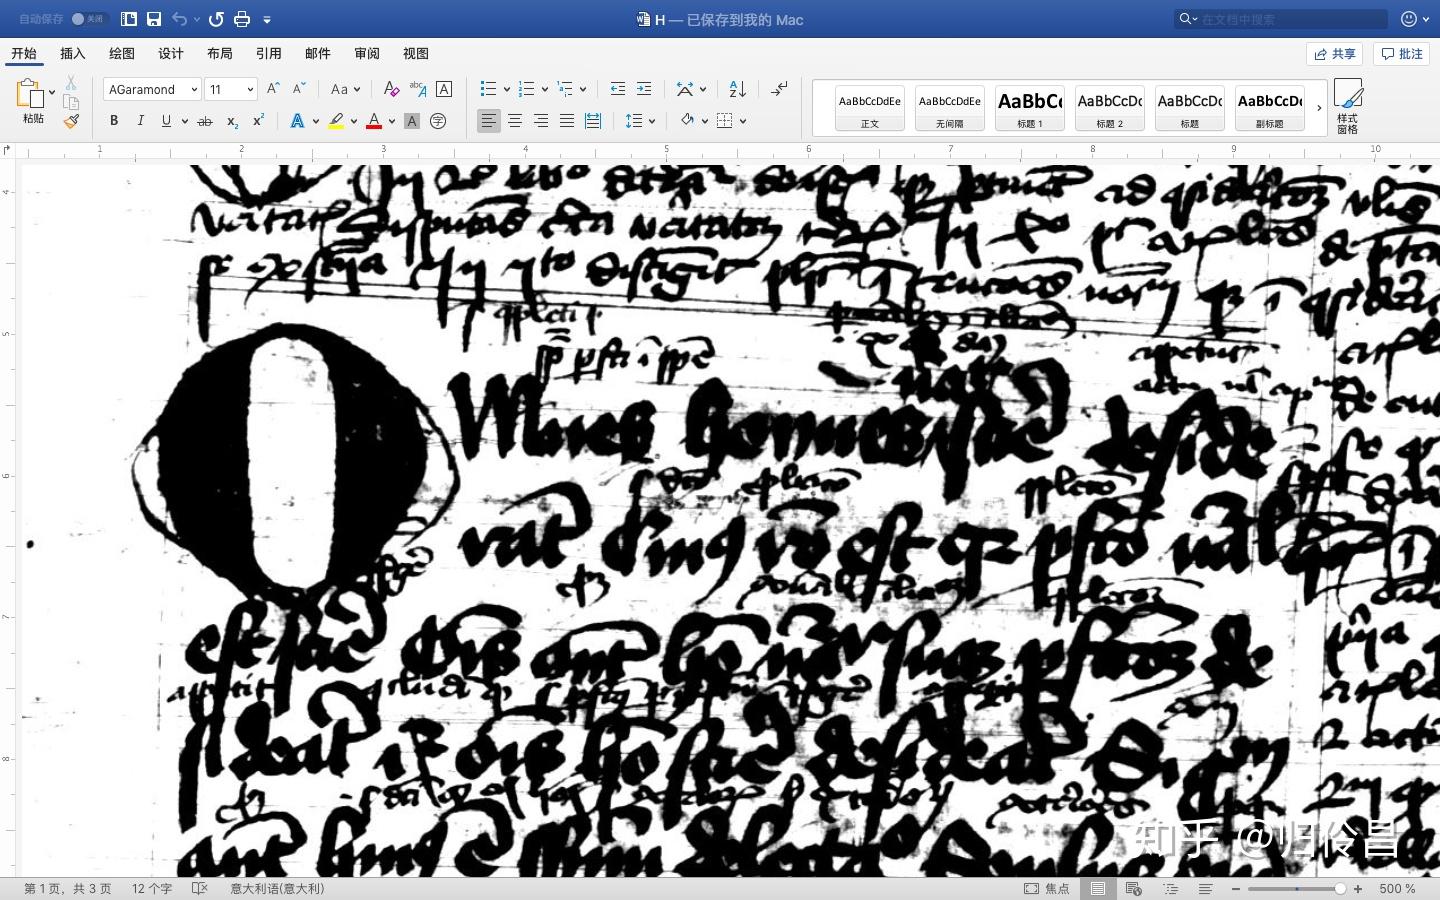Click the 批注 comments button
The image size is (1440, 900).
[x=1401, y=54]
